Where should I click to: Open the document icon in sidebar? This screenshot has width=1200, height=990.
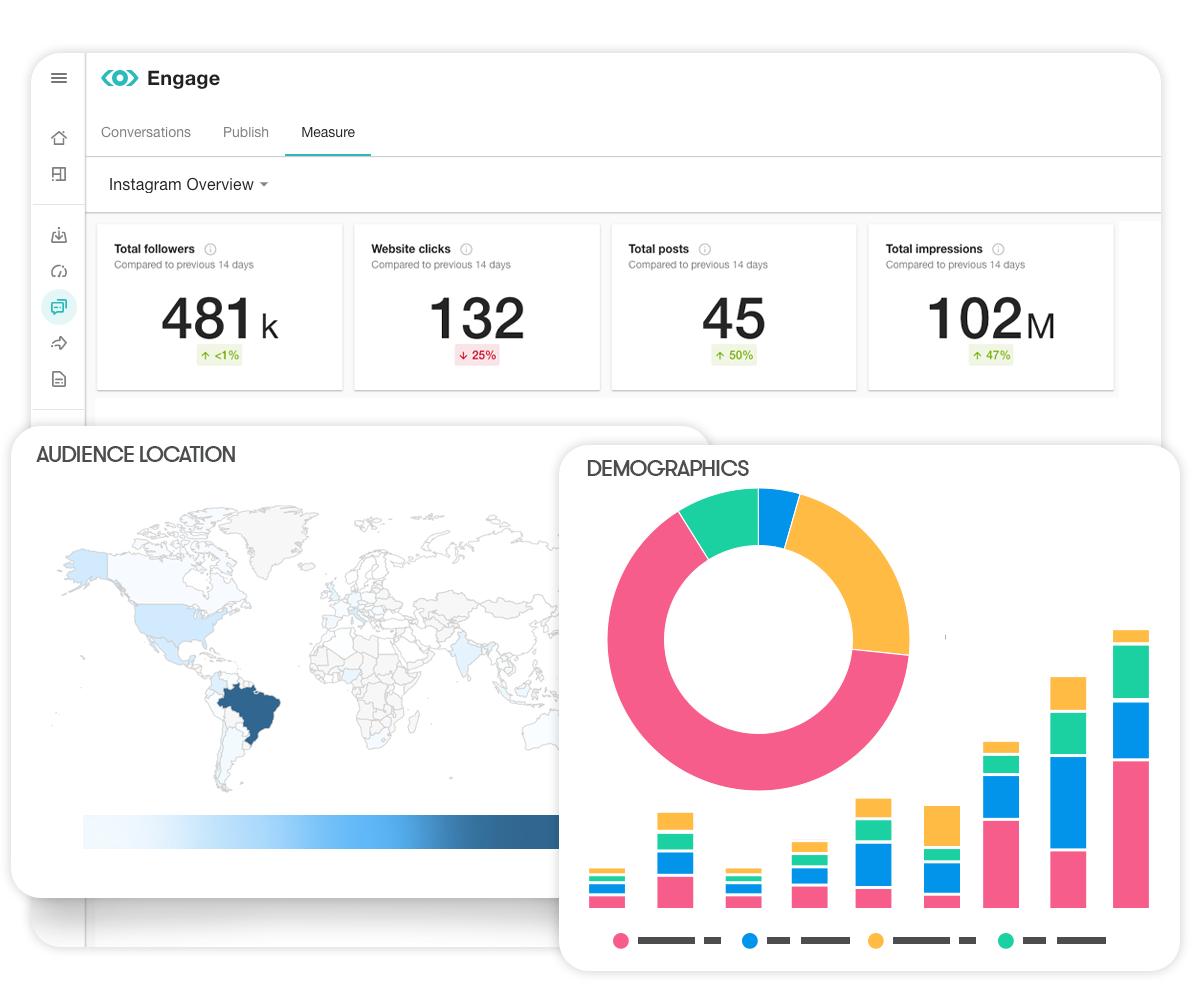(58, 379)
